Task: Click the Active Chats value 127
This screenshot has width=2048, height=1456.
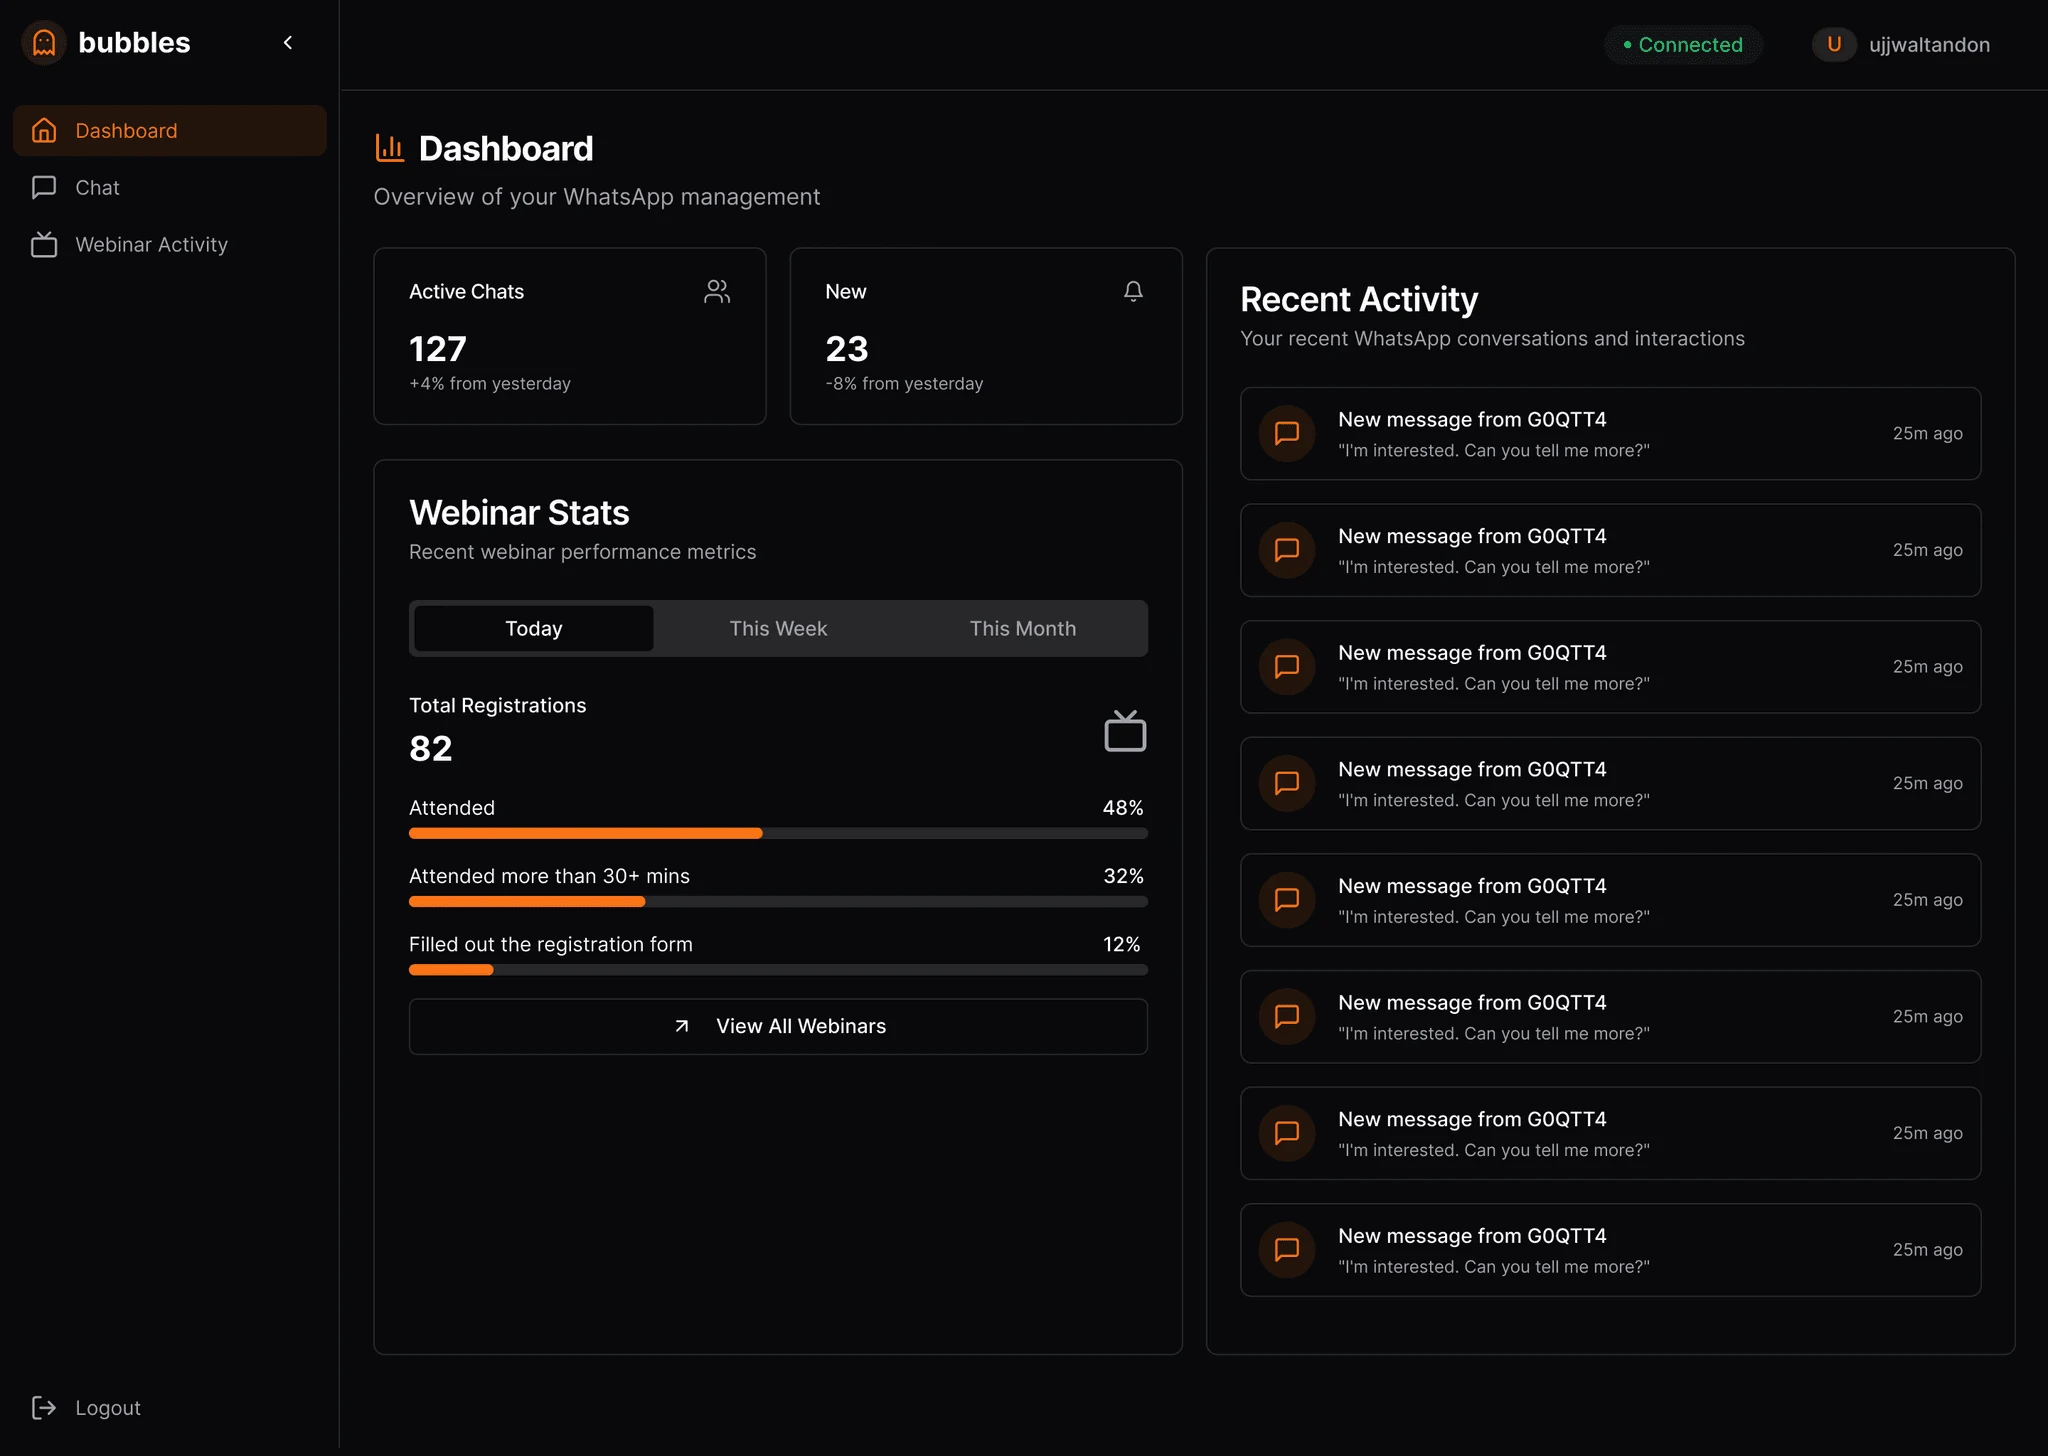Action: [438, 349]
